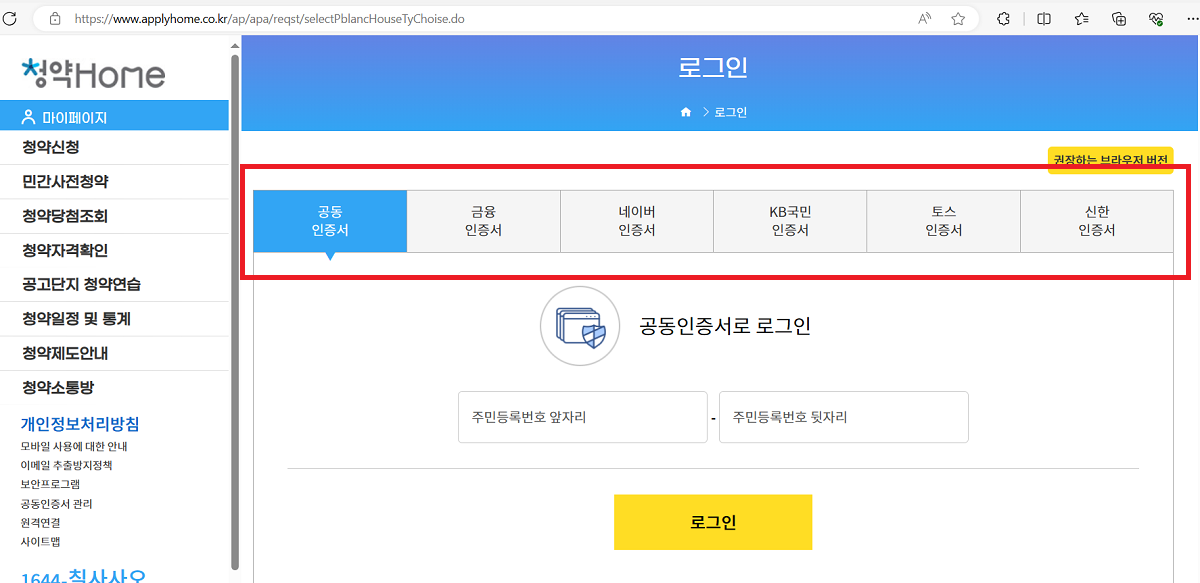The height and width of the screenshot is (583, 1200).
Task: Switch to the 토스 인증서 tab
Action: pyautogui.click(x=943, y=221)
